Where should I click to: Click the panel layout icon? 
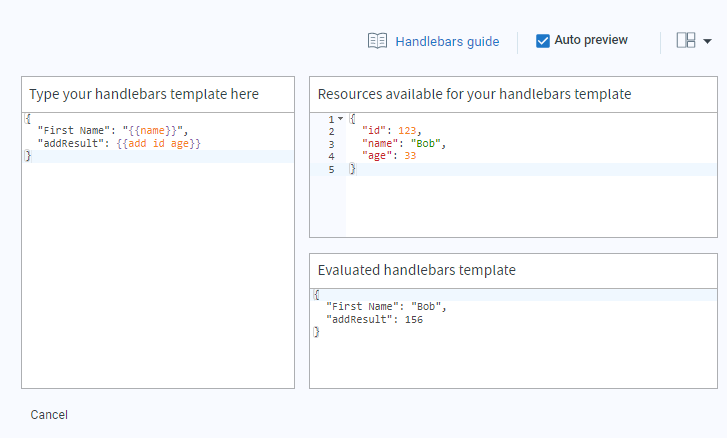686,40
